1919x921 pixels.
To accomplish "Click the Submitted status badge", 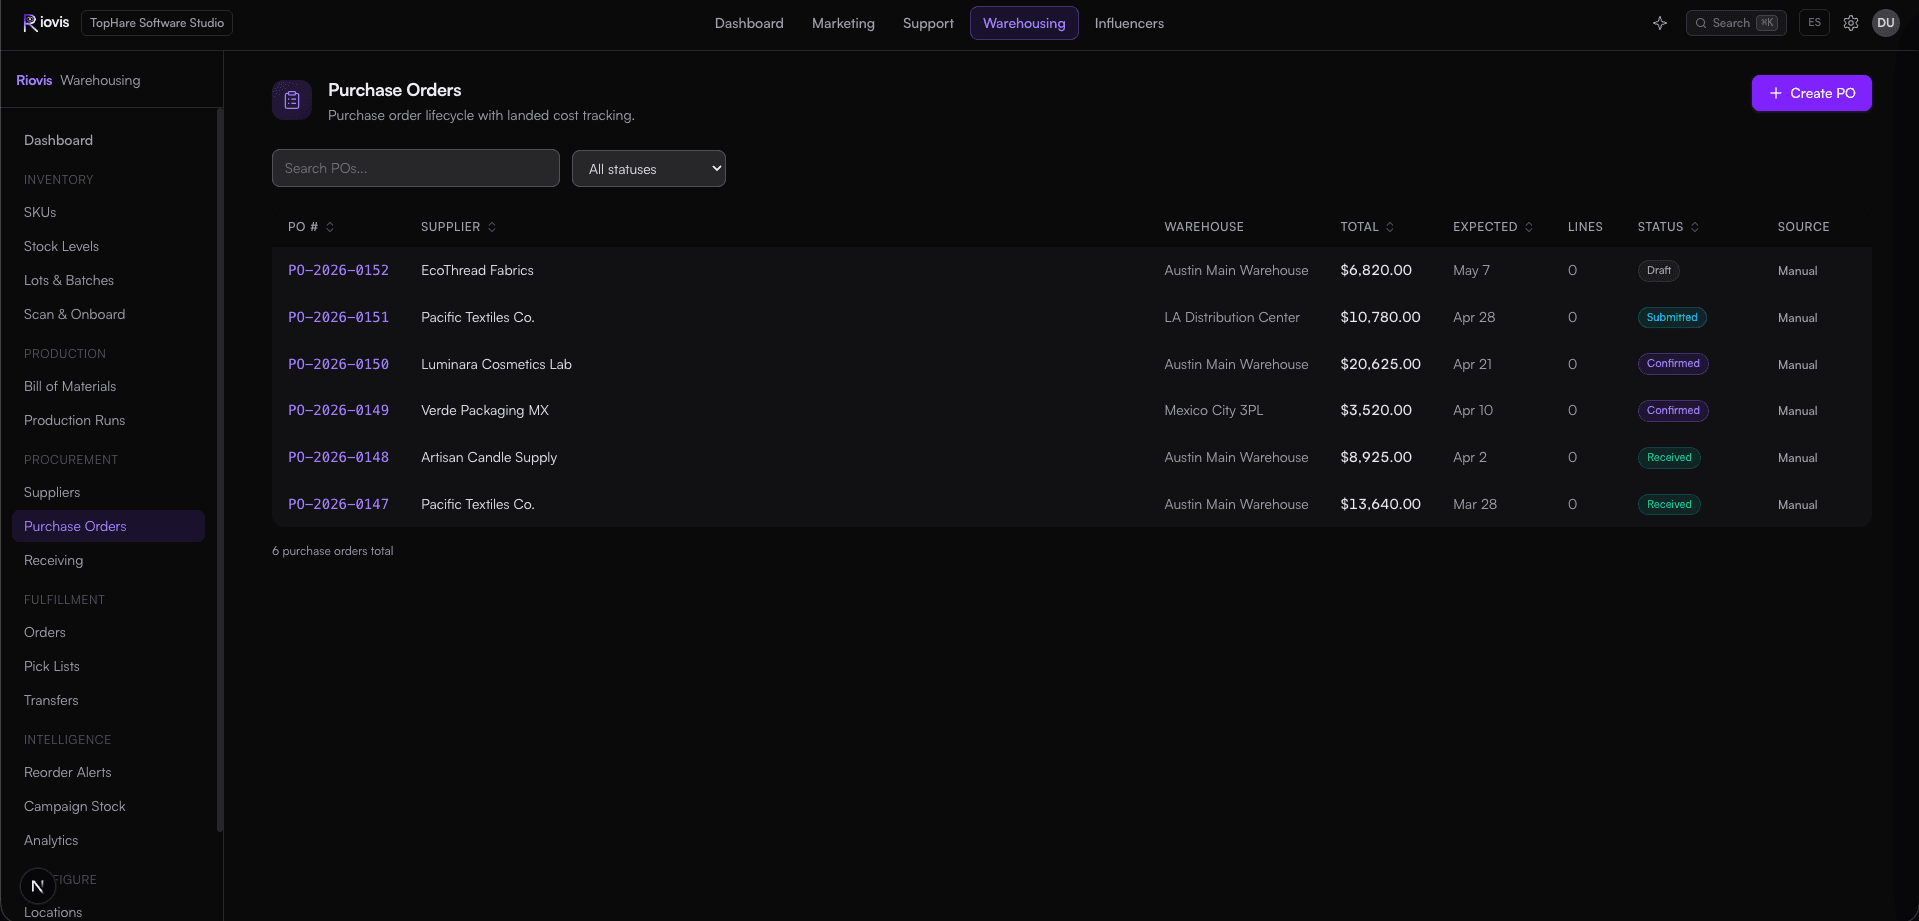I will pos(1672,317).
